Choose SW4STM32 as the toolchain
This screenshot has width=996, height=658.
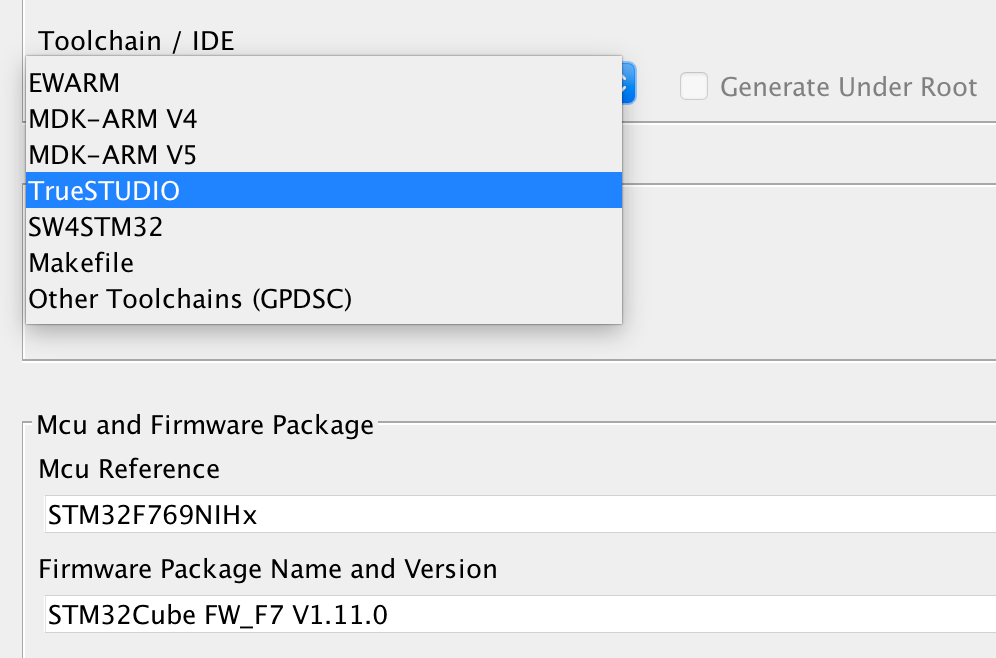point(324,226)
